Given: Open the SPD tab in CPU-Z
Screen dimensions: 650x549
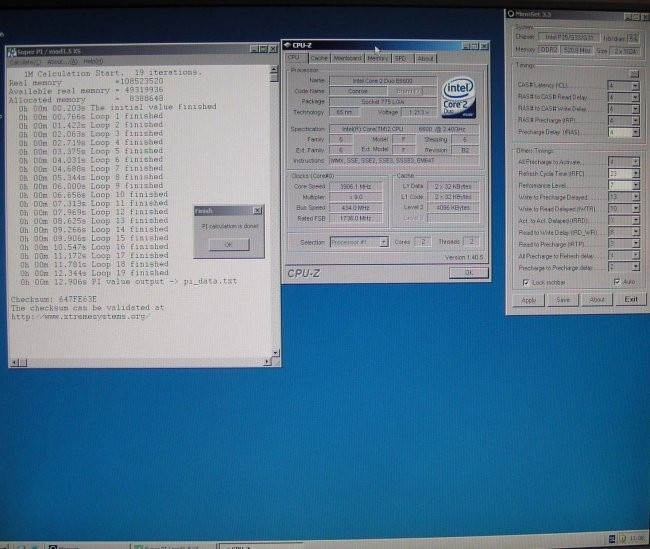Looking at the screenshot, I should (x=402, y=58).
